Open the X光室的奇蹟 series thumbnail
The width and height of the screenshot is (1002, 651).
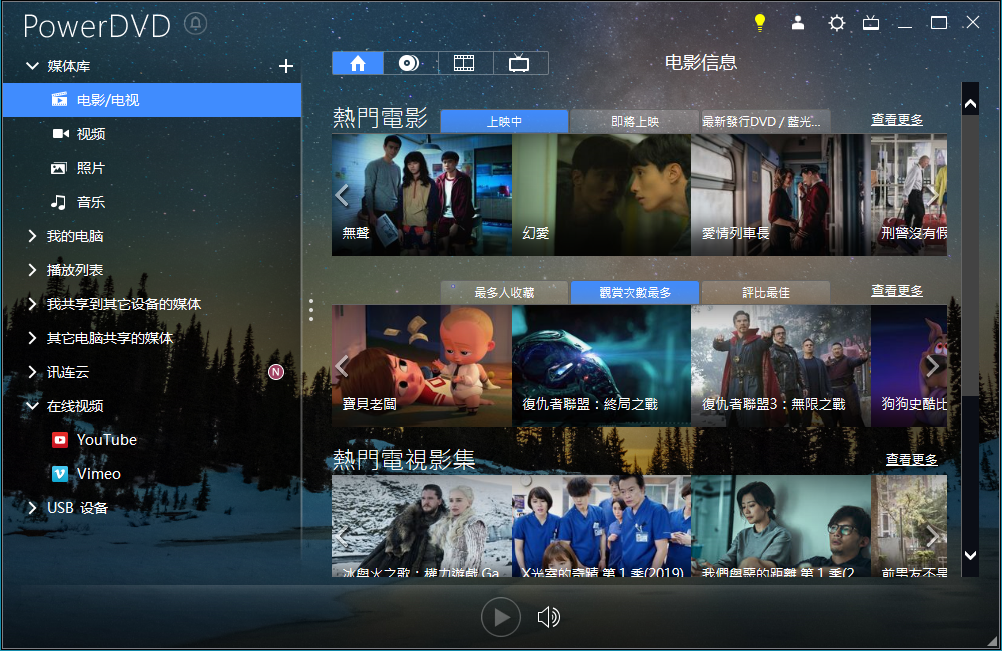pyautogui.click(x=601, y=526)
